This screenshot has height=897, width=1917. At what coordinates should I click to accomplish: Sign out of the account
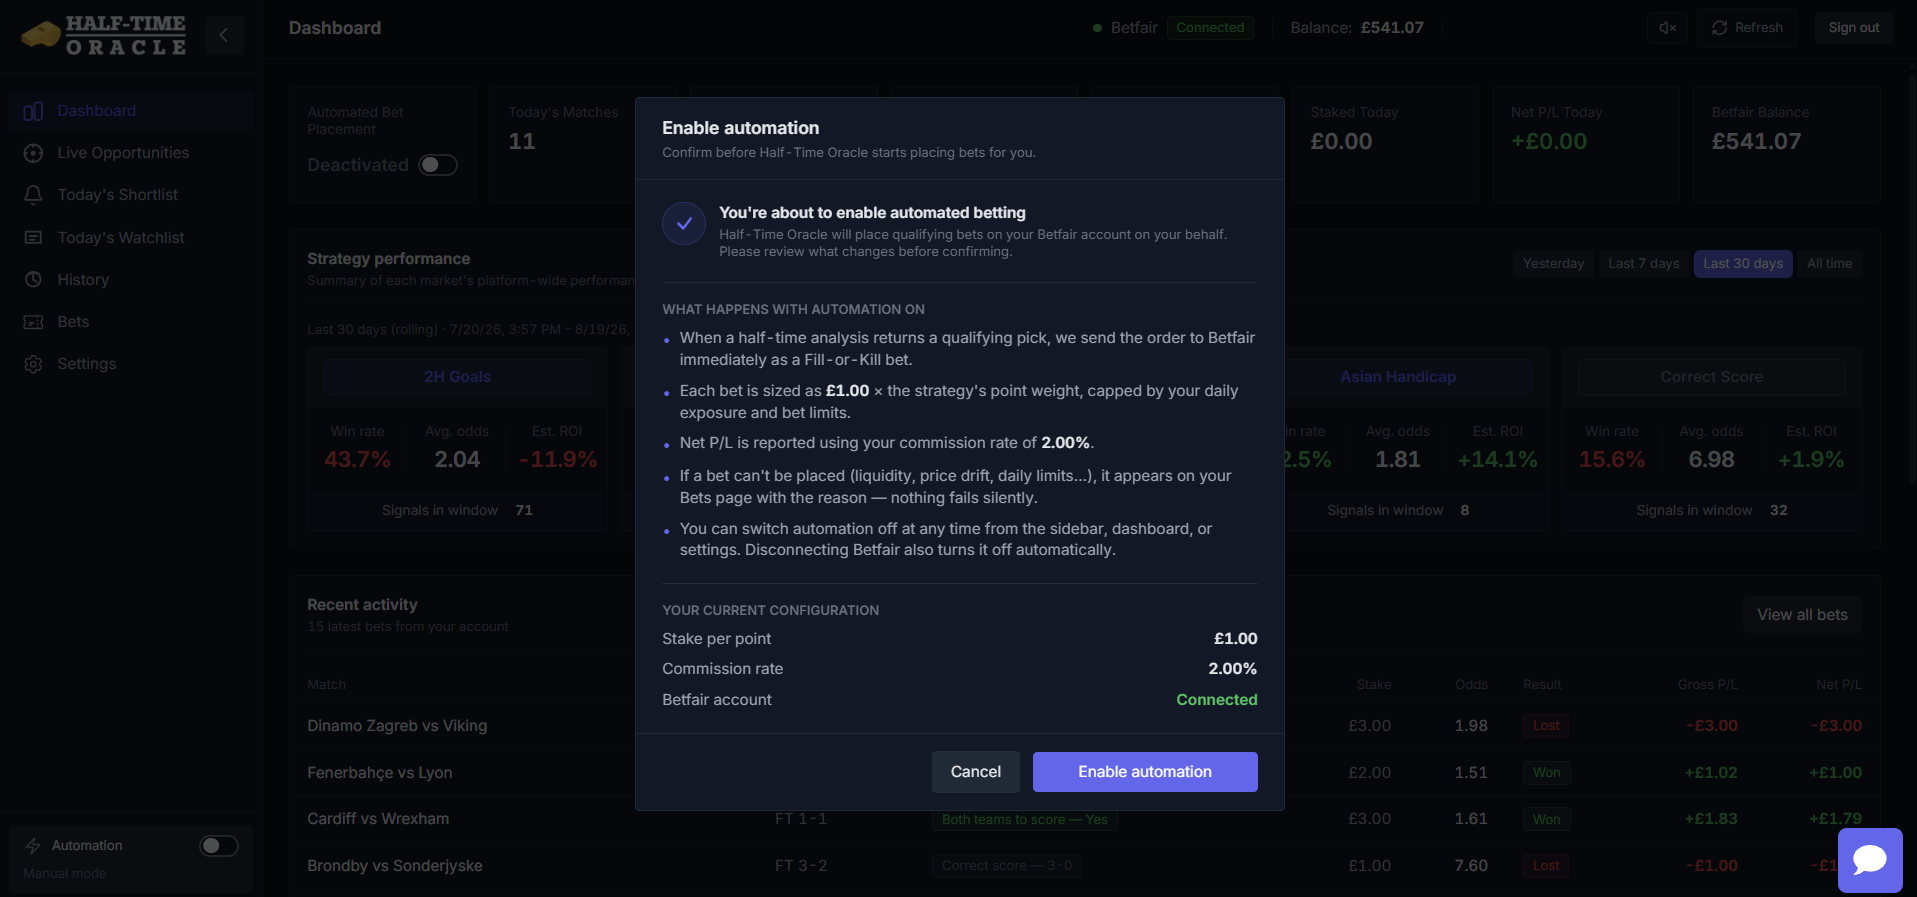[x=1853, y=28]
